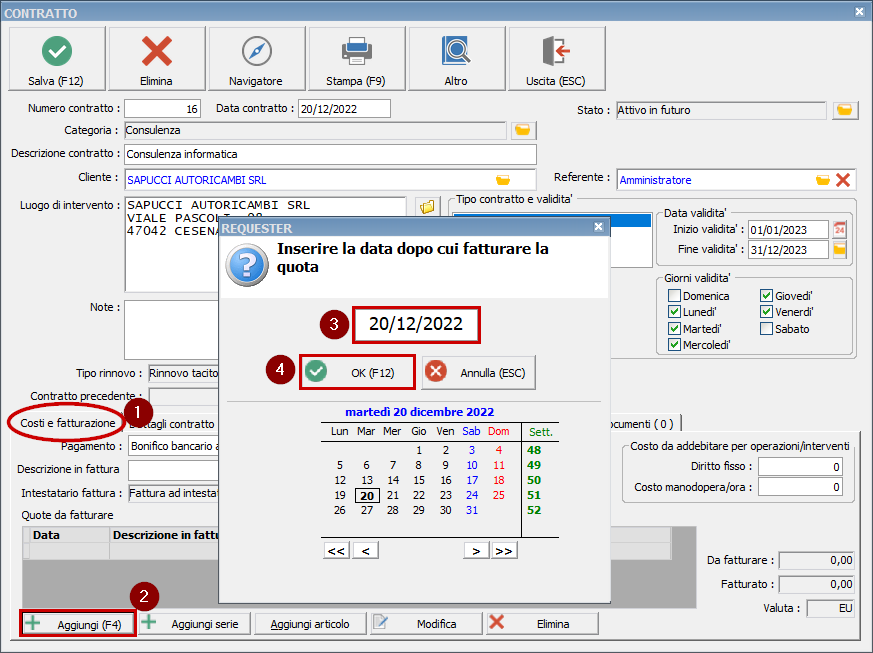Viewport: 873px width, 653px height.
Task: Close the REQUESTER dialog
Action: point(599,227)
